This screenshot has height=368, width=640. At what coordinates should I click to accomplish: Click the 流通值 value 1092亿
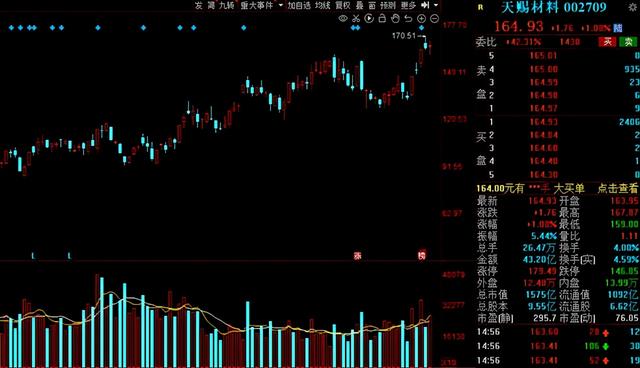tap(623, 295)
